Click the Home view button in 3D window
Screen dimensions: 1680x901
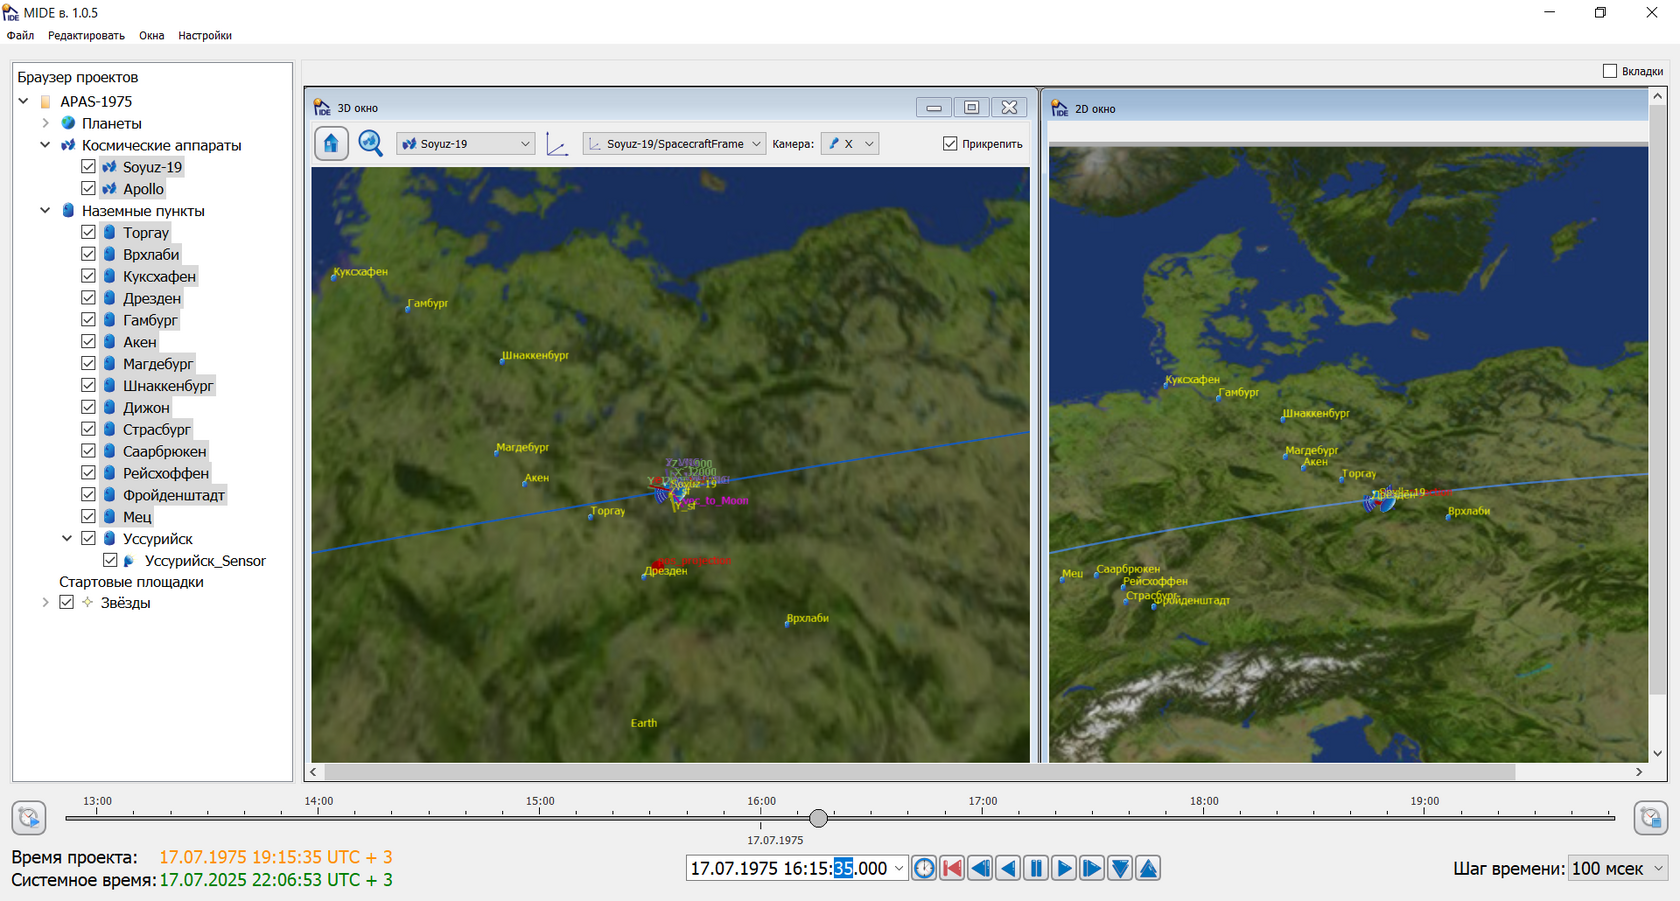331,144
